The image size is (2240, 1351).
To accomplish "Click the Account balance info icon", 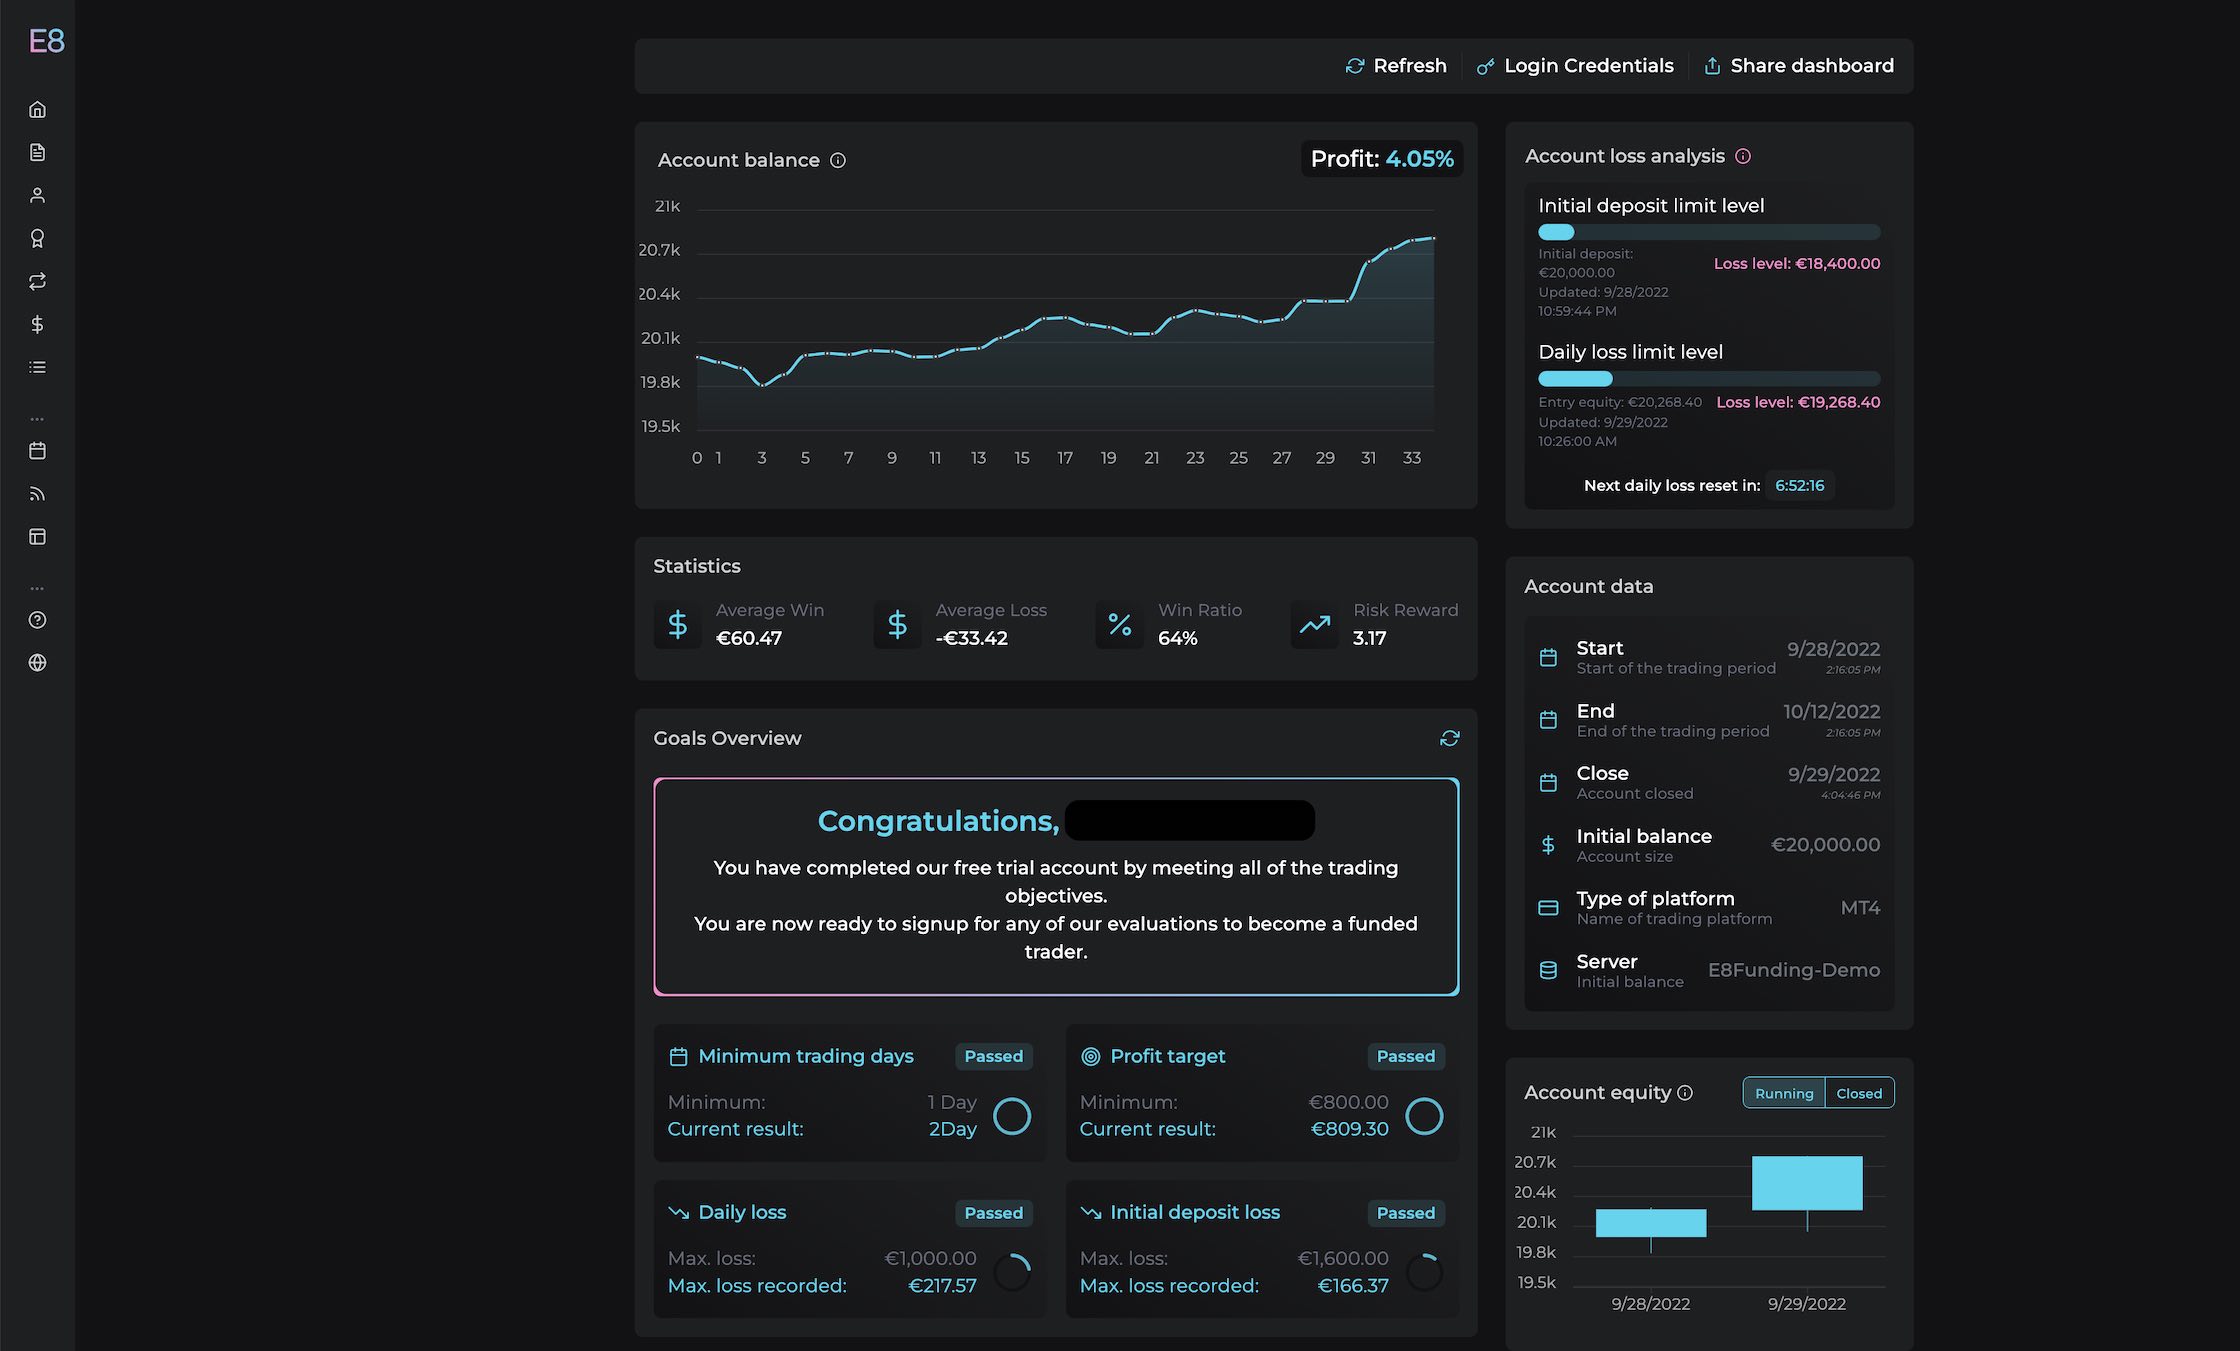I will click(838, 160).
